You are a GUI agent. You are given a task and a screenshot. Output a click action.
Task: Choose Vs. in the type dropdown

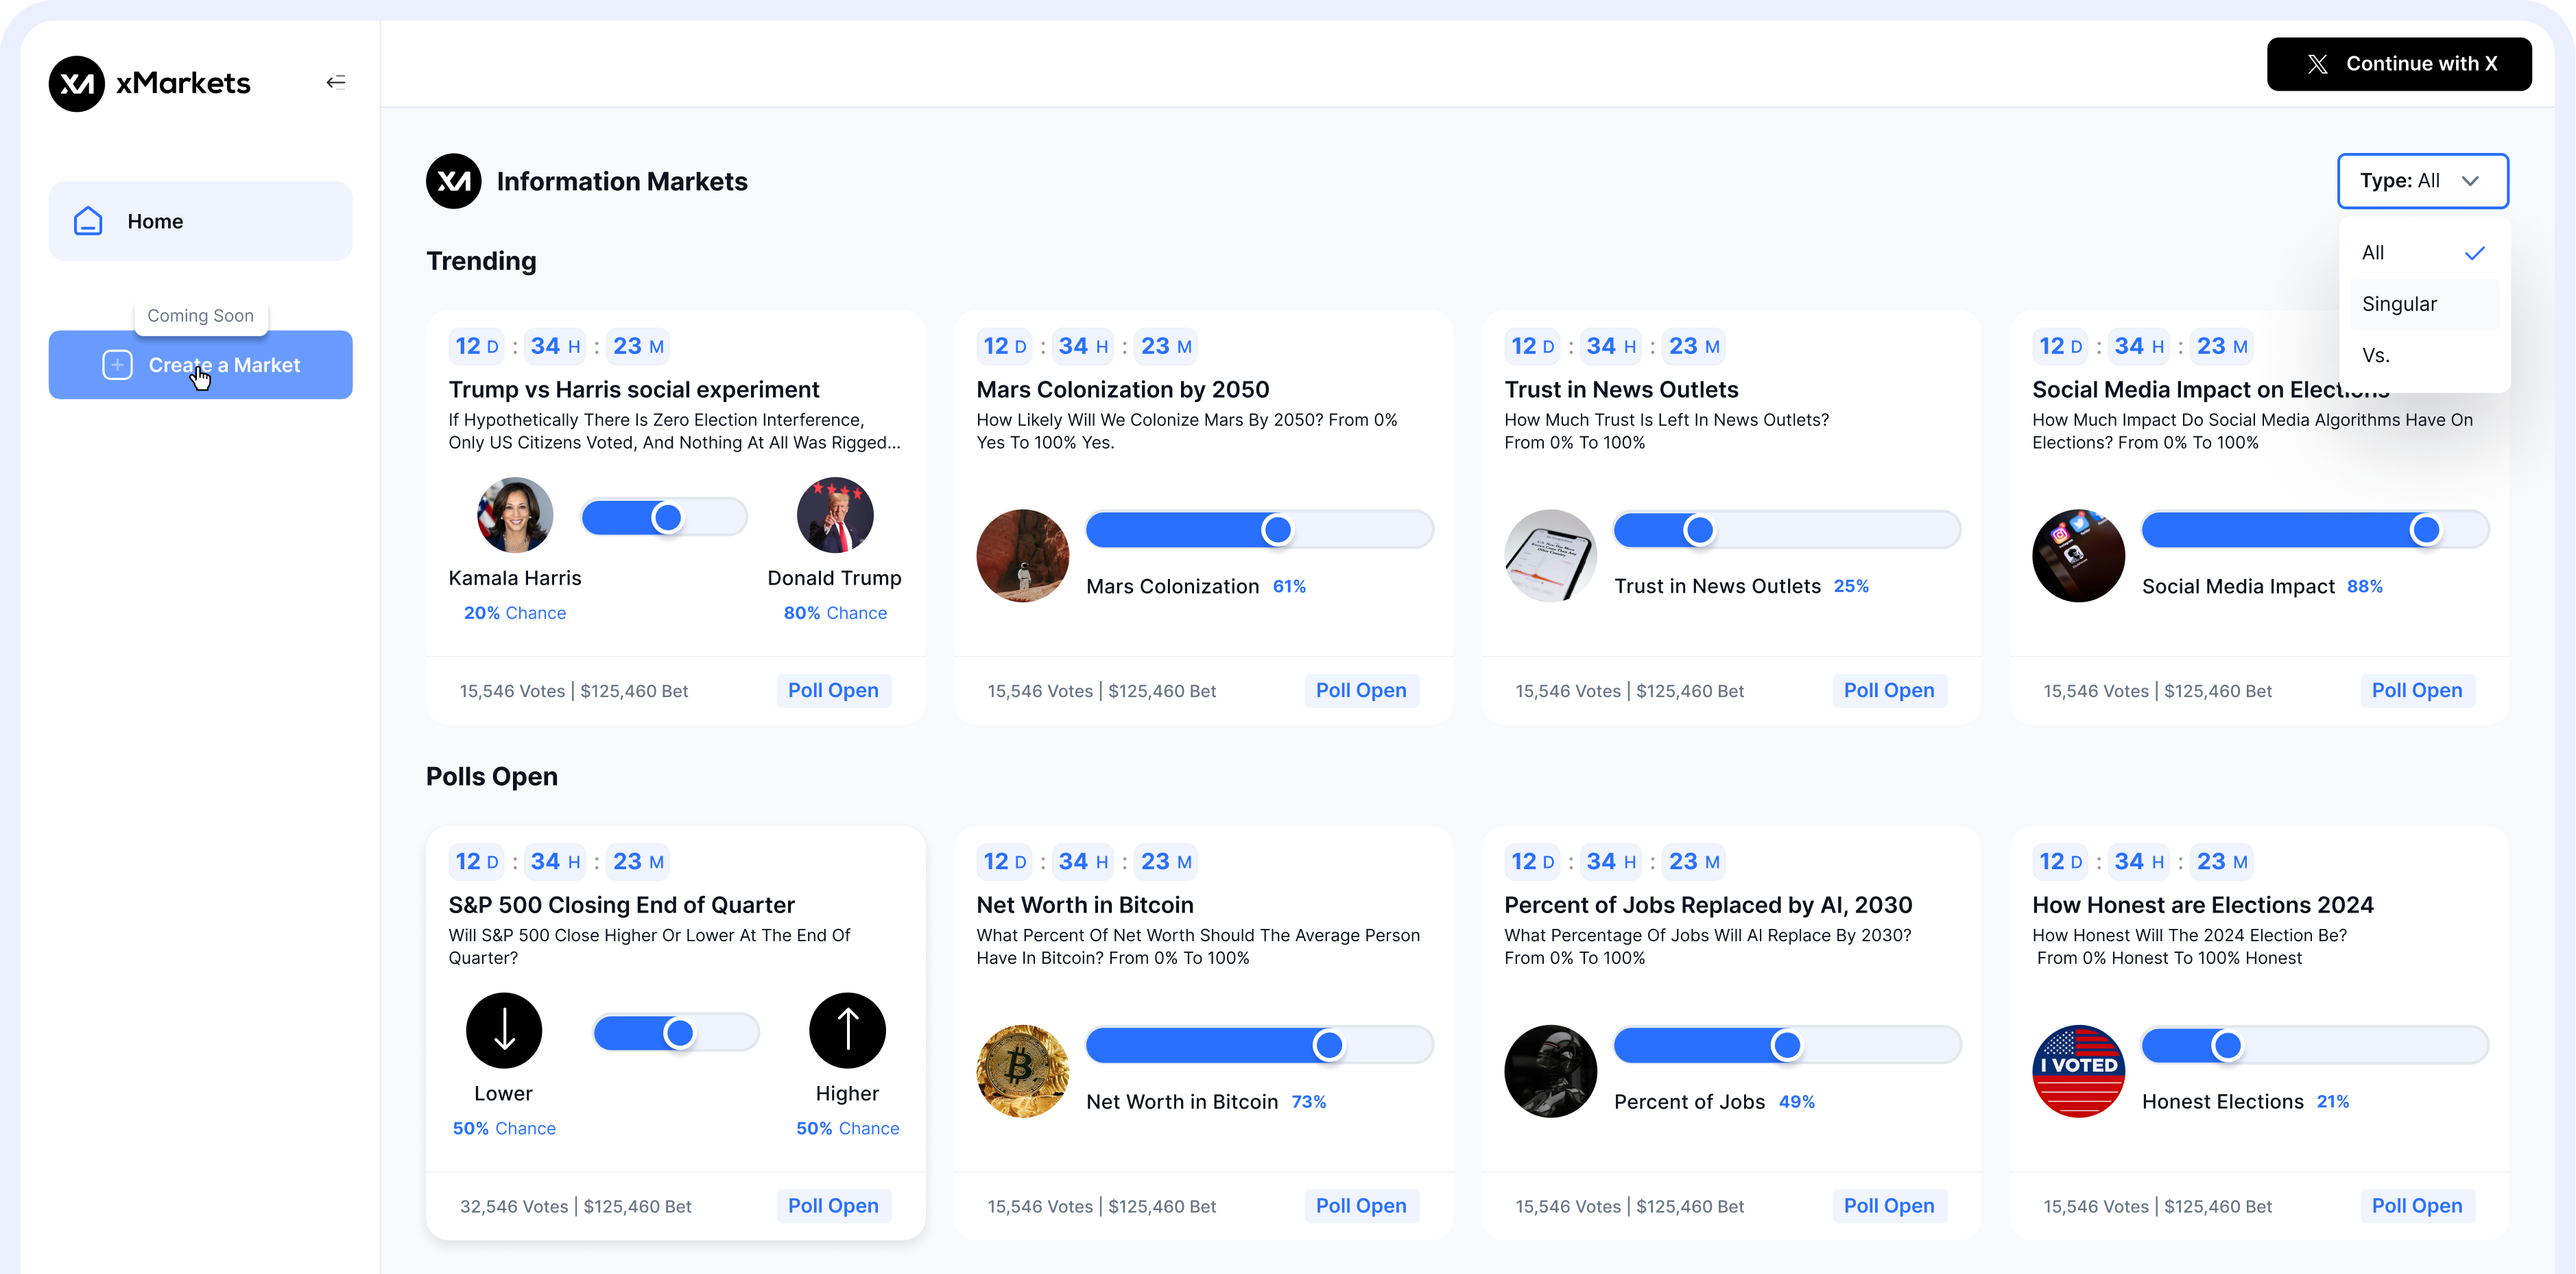click(x=2376, y=355)
